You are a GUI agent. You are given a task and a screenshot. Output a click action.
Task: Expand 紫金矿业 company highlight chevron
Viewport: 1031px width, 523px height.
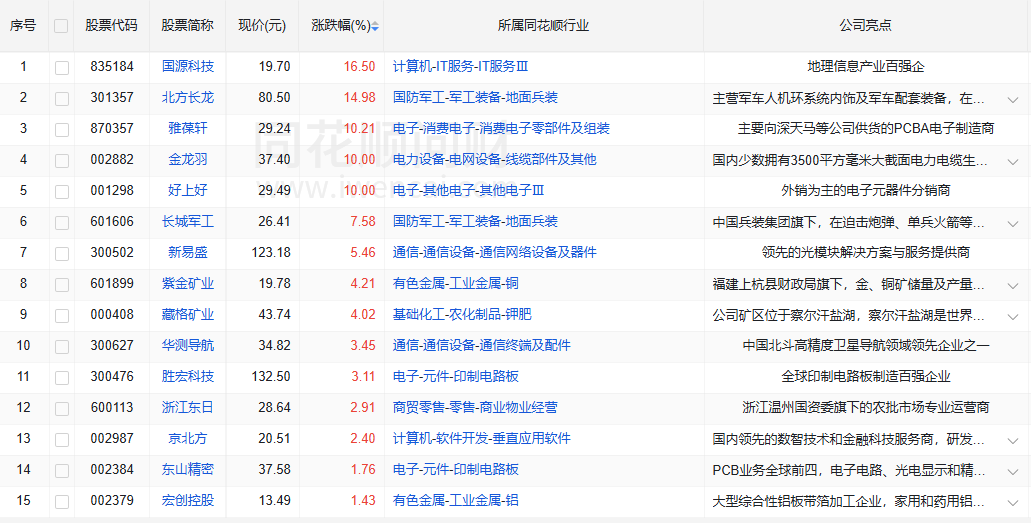(1013, 286)
